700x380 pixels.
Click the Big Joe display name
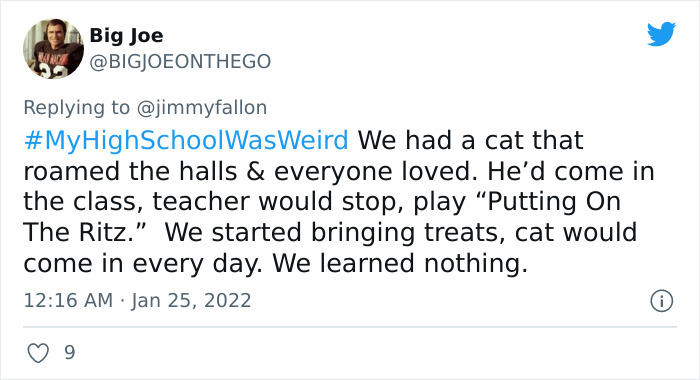coord(126,36)
